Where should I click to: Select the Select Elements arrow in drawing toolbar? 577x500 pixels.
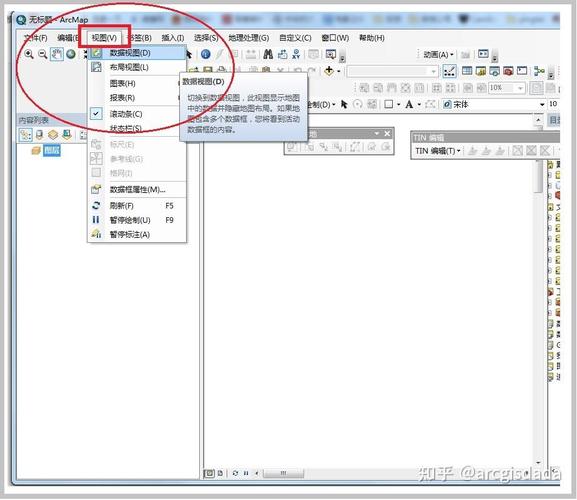click(344, 104)
